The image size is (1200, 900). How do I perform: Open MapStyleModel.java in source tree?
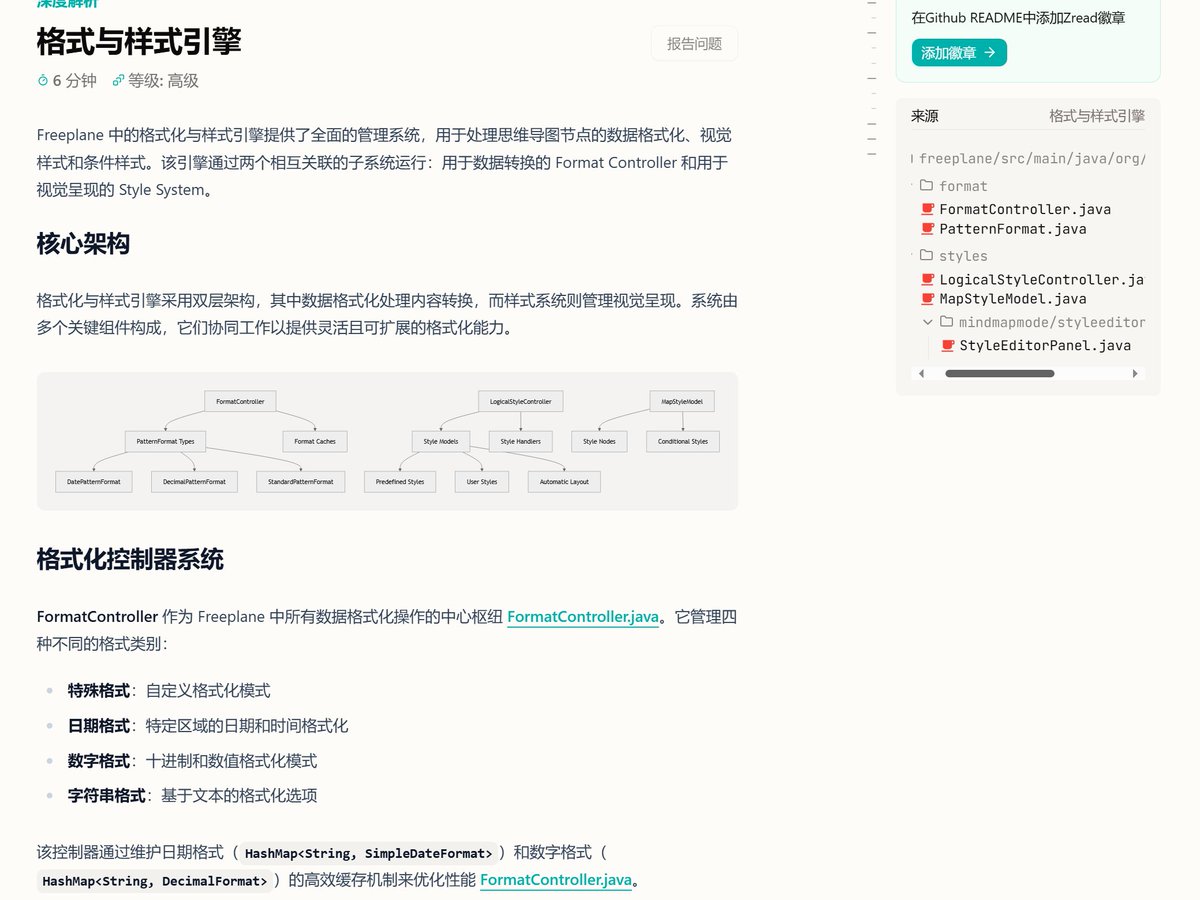click(x=1012, y=298)
